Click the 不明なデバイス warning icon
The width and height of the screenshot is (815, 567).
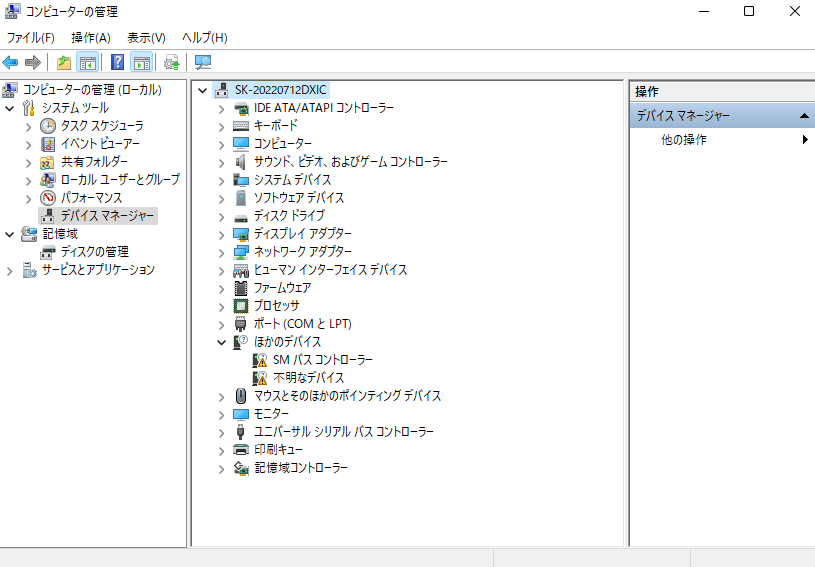(x=259, y=378)
